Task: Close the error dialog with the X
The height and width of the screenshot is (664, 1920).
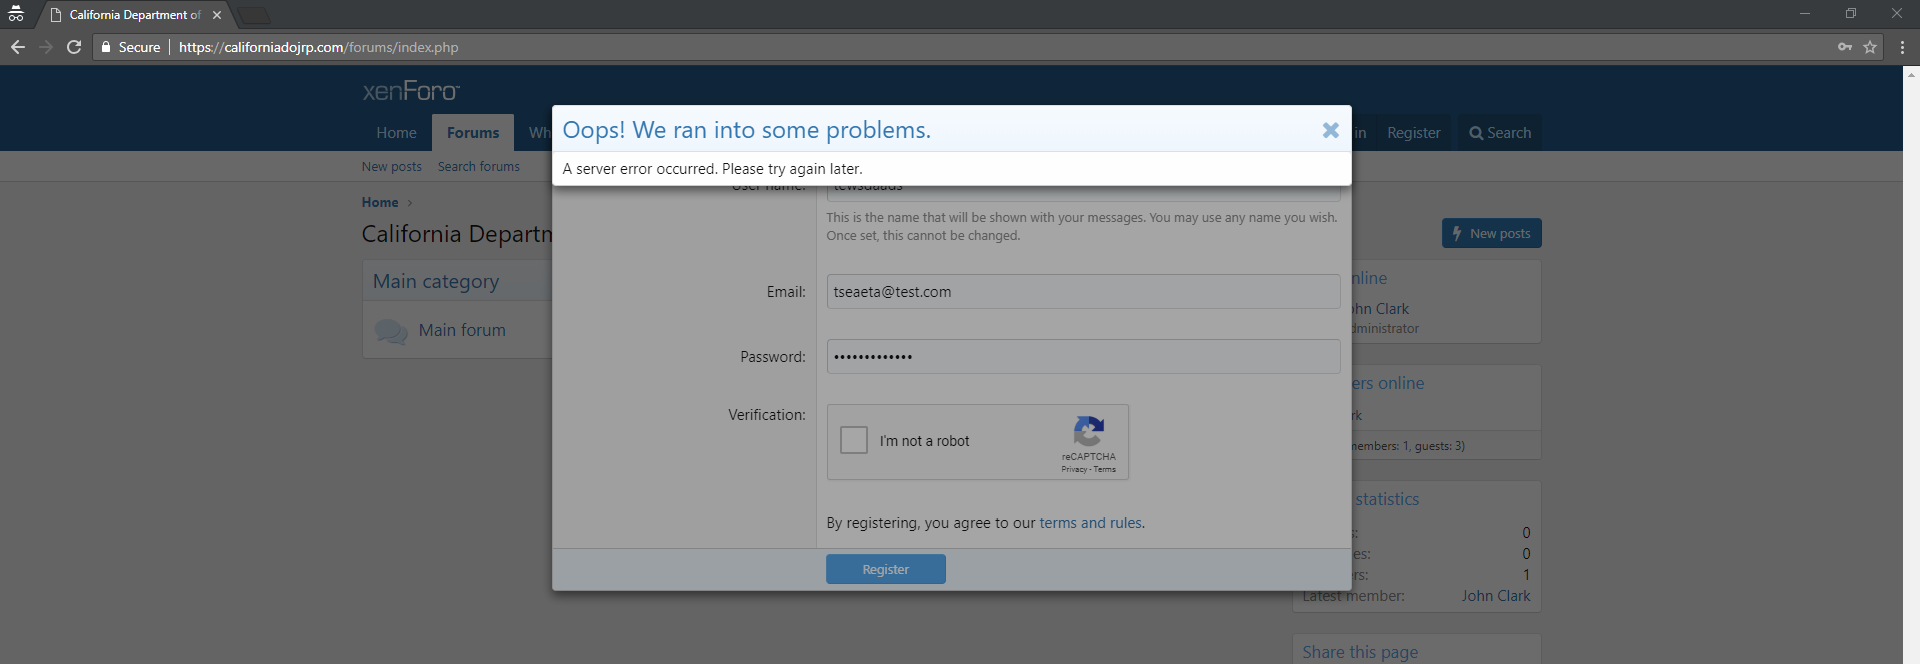Action: [1330, 130]
